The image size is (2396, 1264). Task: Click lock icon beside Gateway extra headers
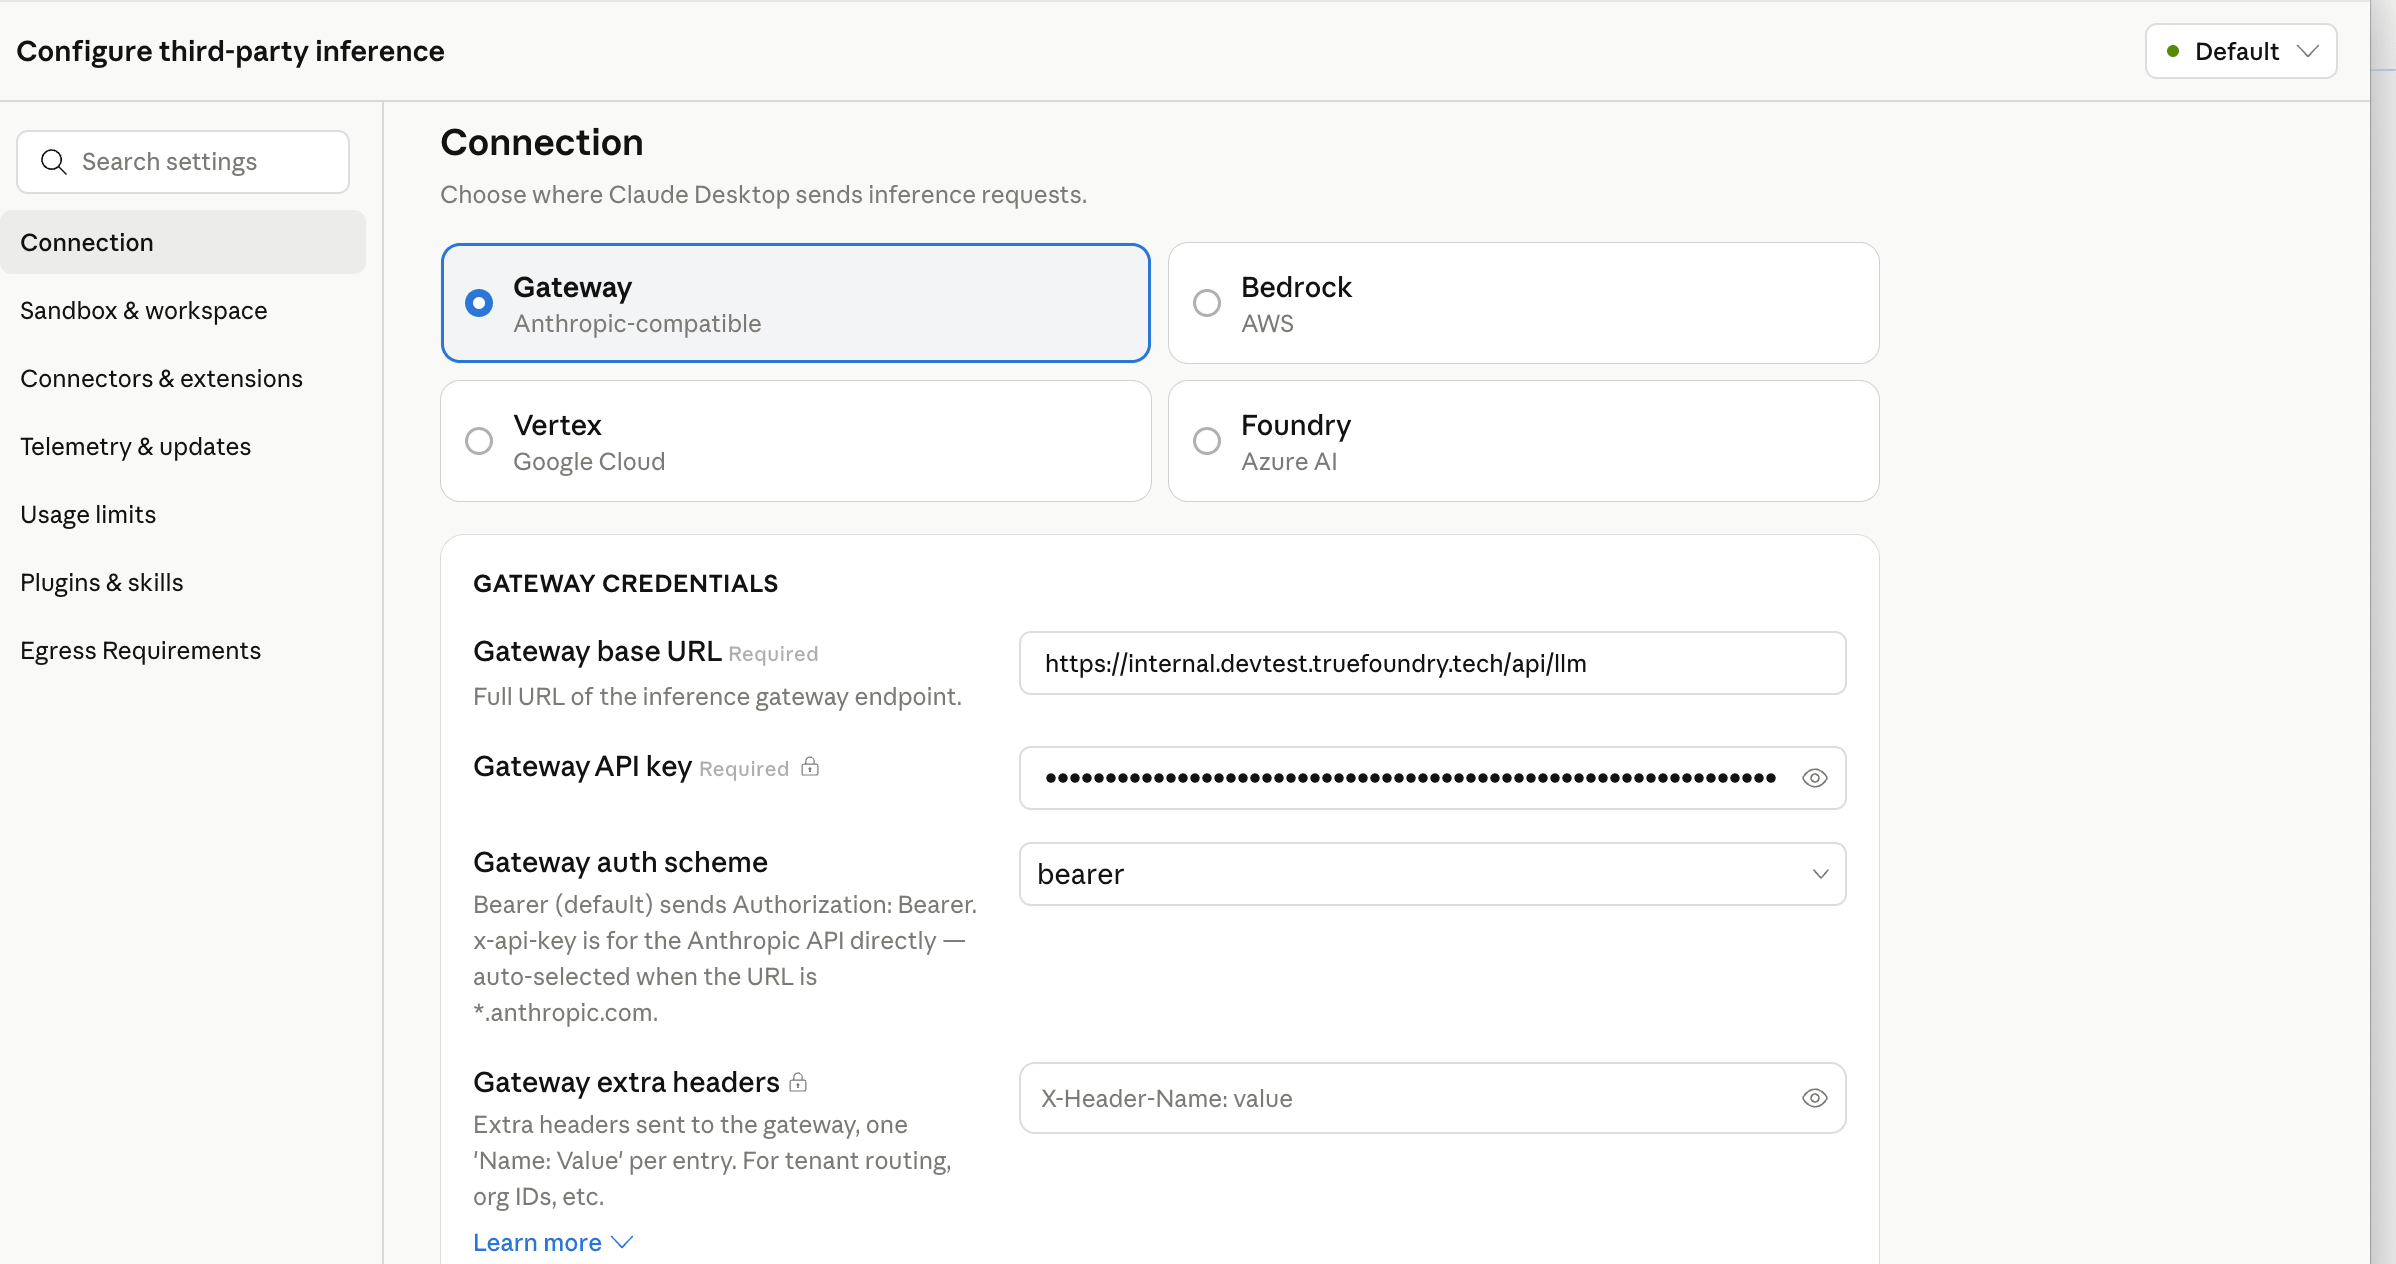point(798,1082)
